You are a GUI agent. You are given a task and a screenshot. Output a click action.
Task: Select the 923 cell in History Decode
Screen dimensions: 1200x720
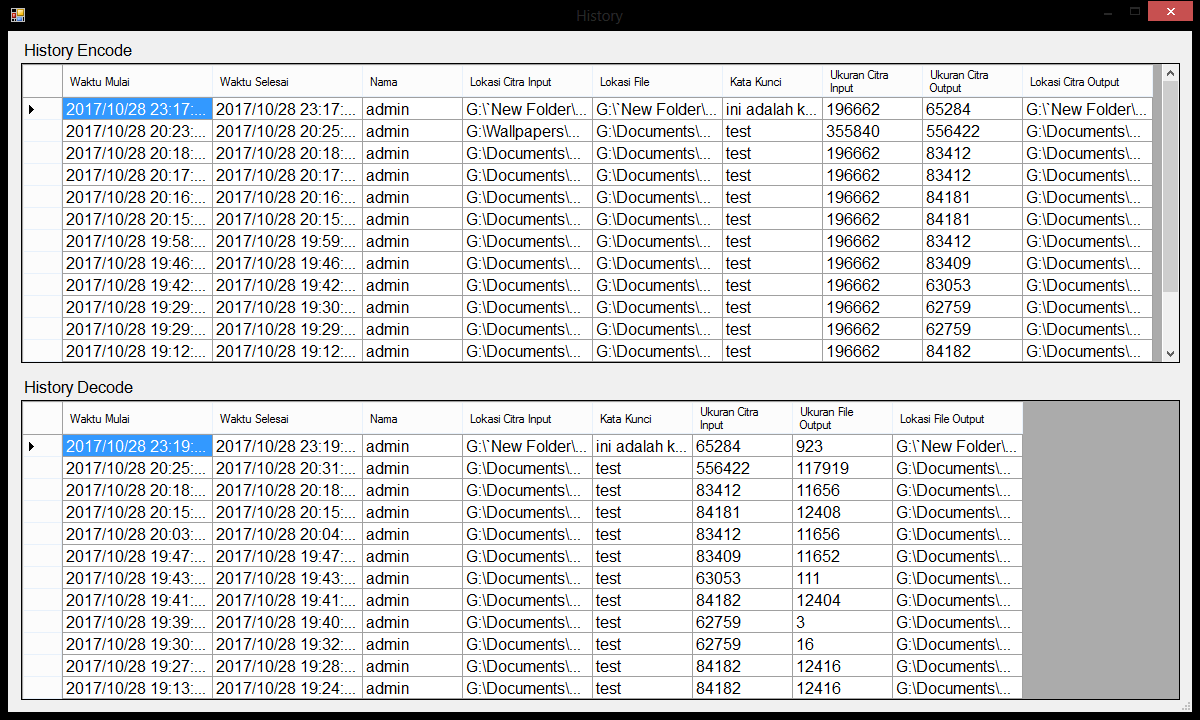tap(842, 447)
